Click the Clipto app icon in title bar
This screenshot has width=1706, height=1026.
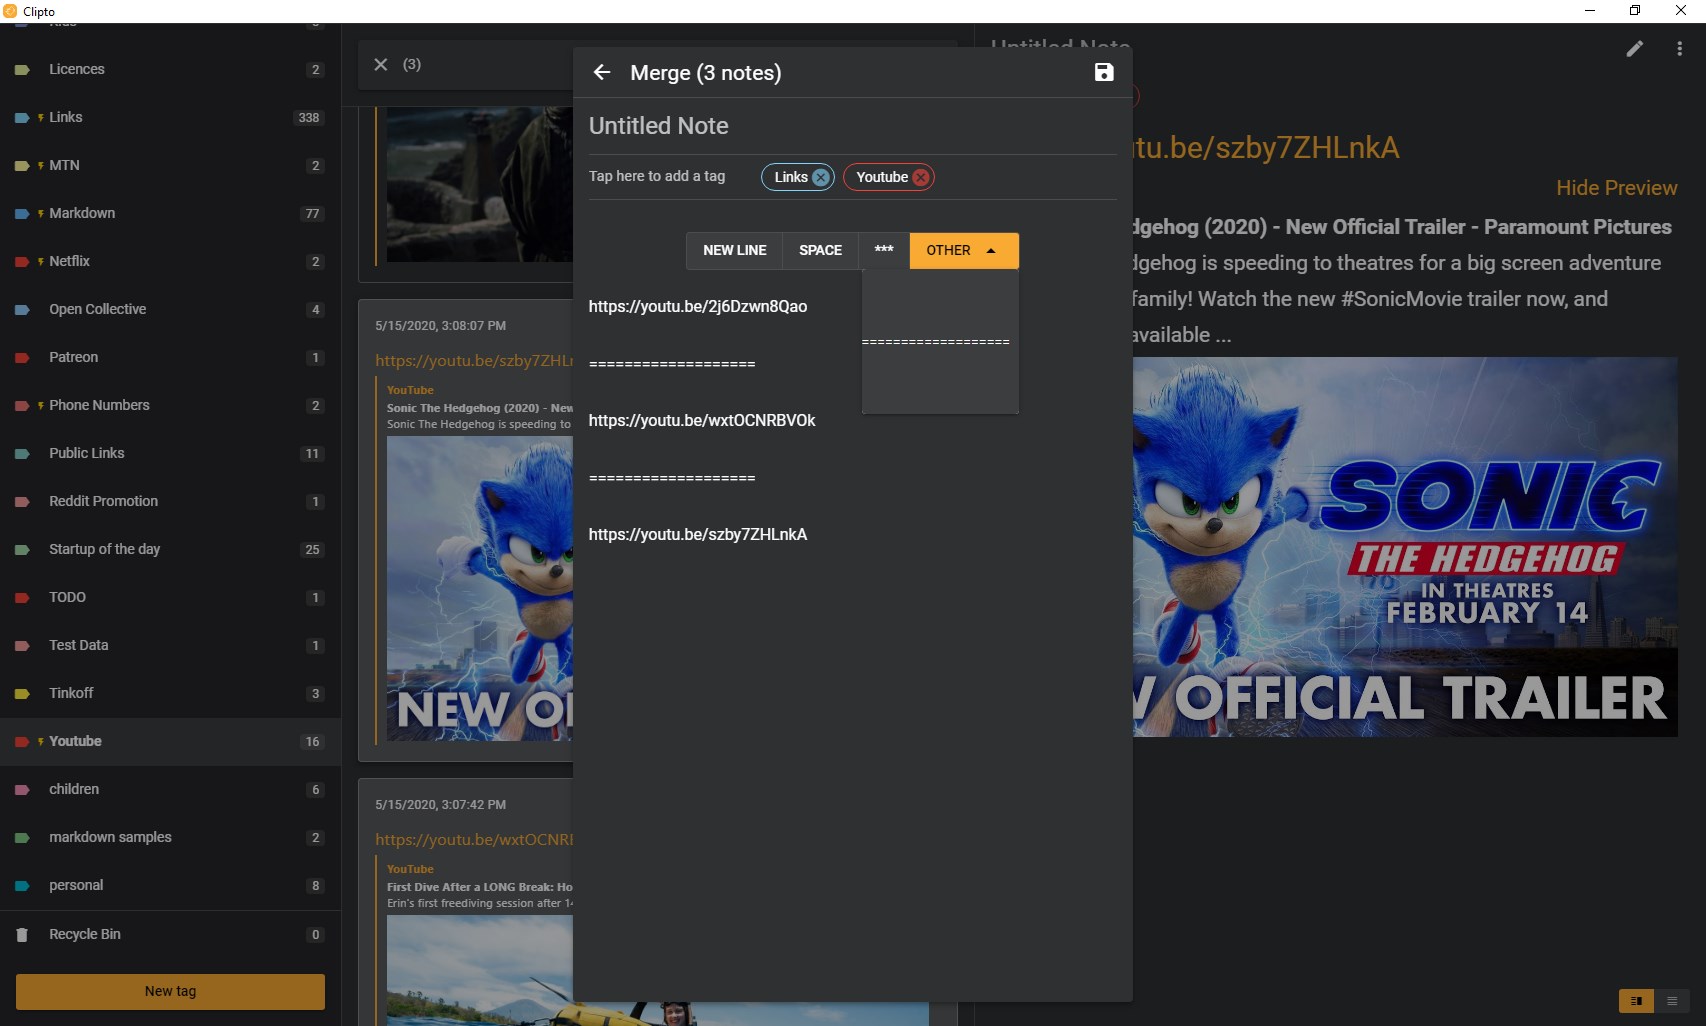(10, 11)
